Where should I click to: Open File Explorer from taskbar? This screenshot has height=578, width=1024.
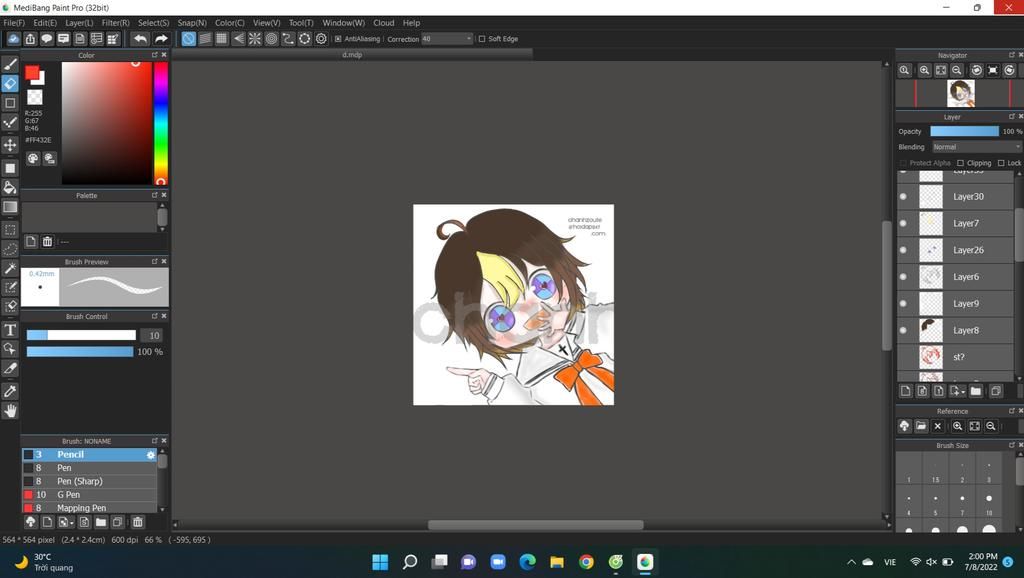pos(557,562)
